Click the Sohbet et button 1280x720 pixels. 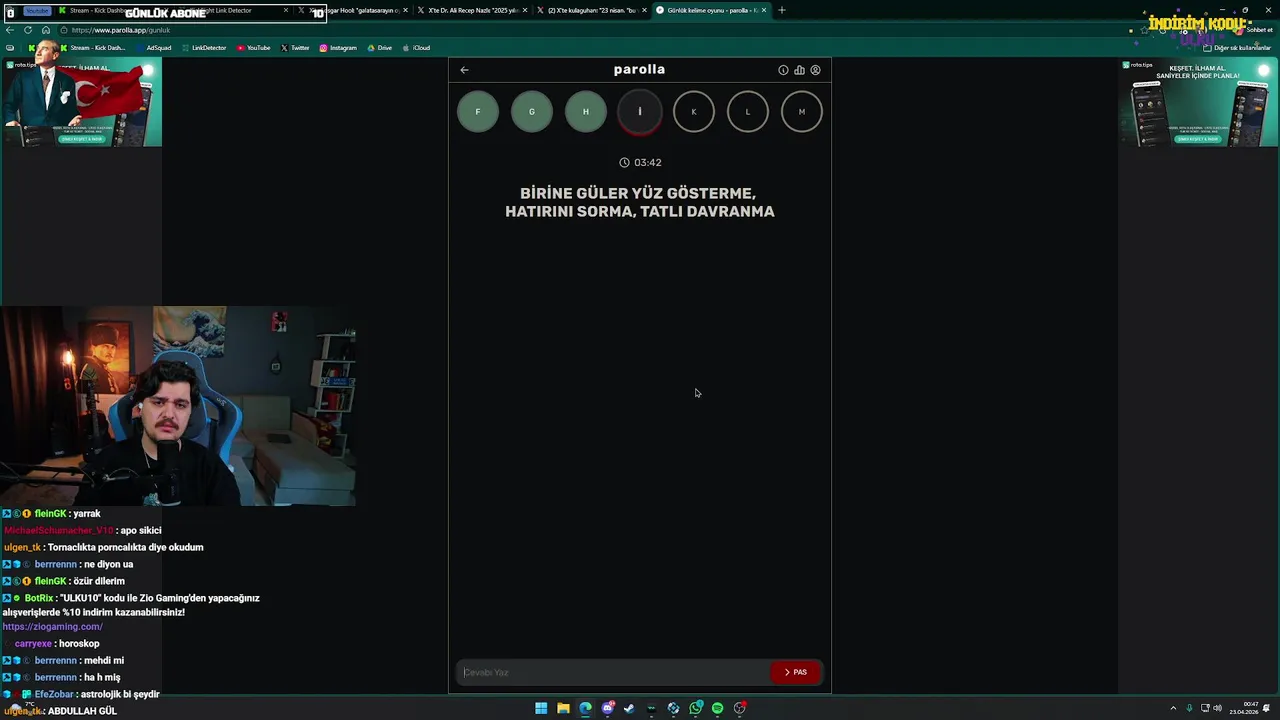click(1254, 30)
